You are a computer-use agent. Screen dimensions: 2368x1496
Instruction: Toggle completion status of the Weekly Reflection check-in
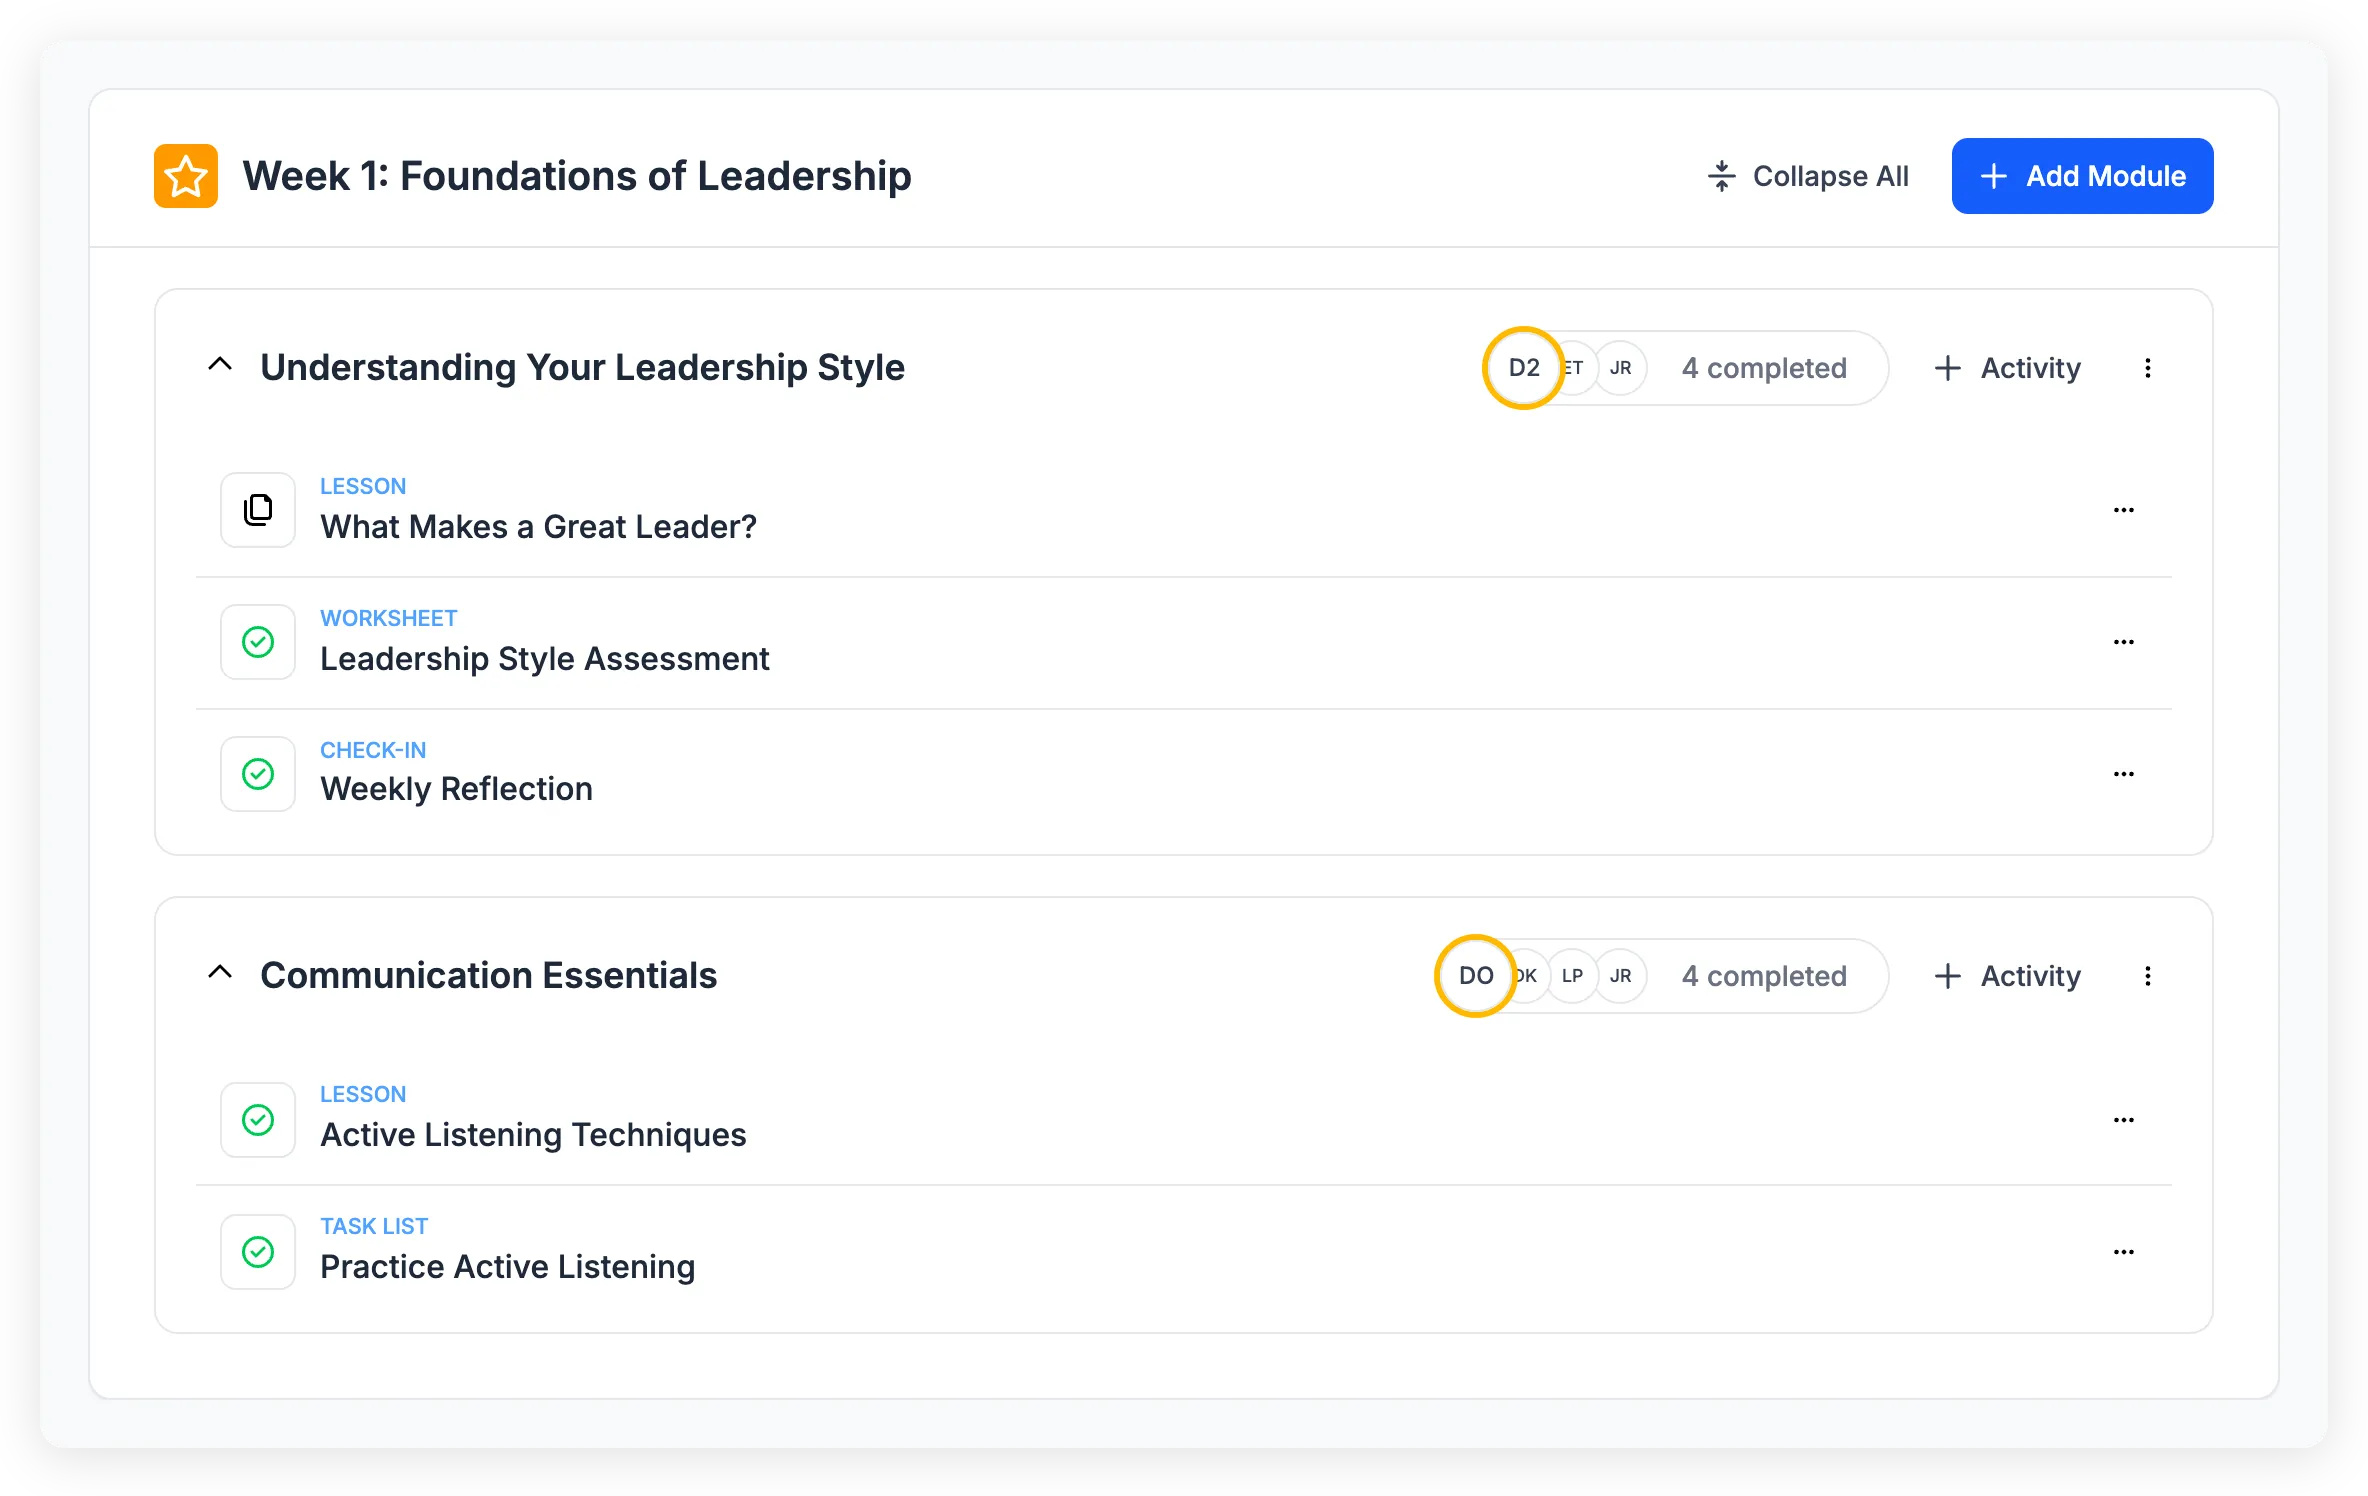pos(258,773)
